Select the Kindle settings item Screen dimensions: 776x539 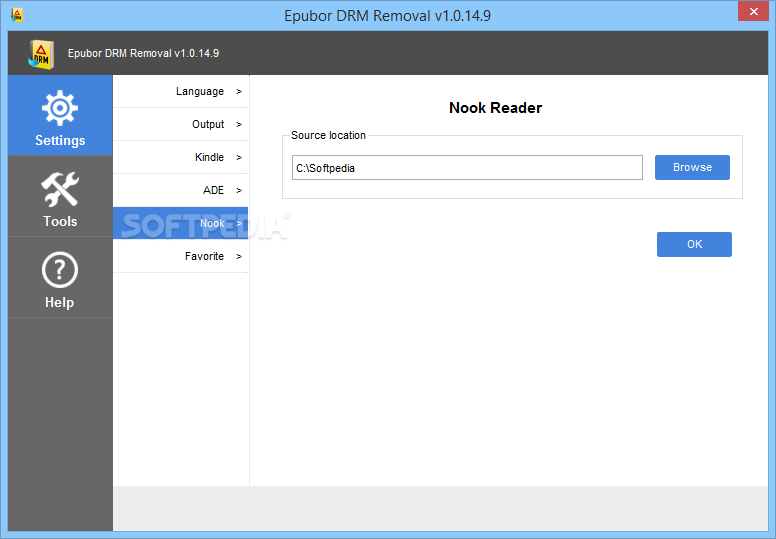(x=181, y=157)
